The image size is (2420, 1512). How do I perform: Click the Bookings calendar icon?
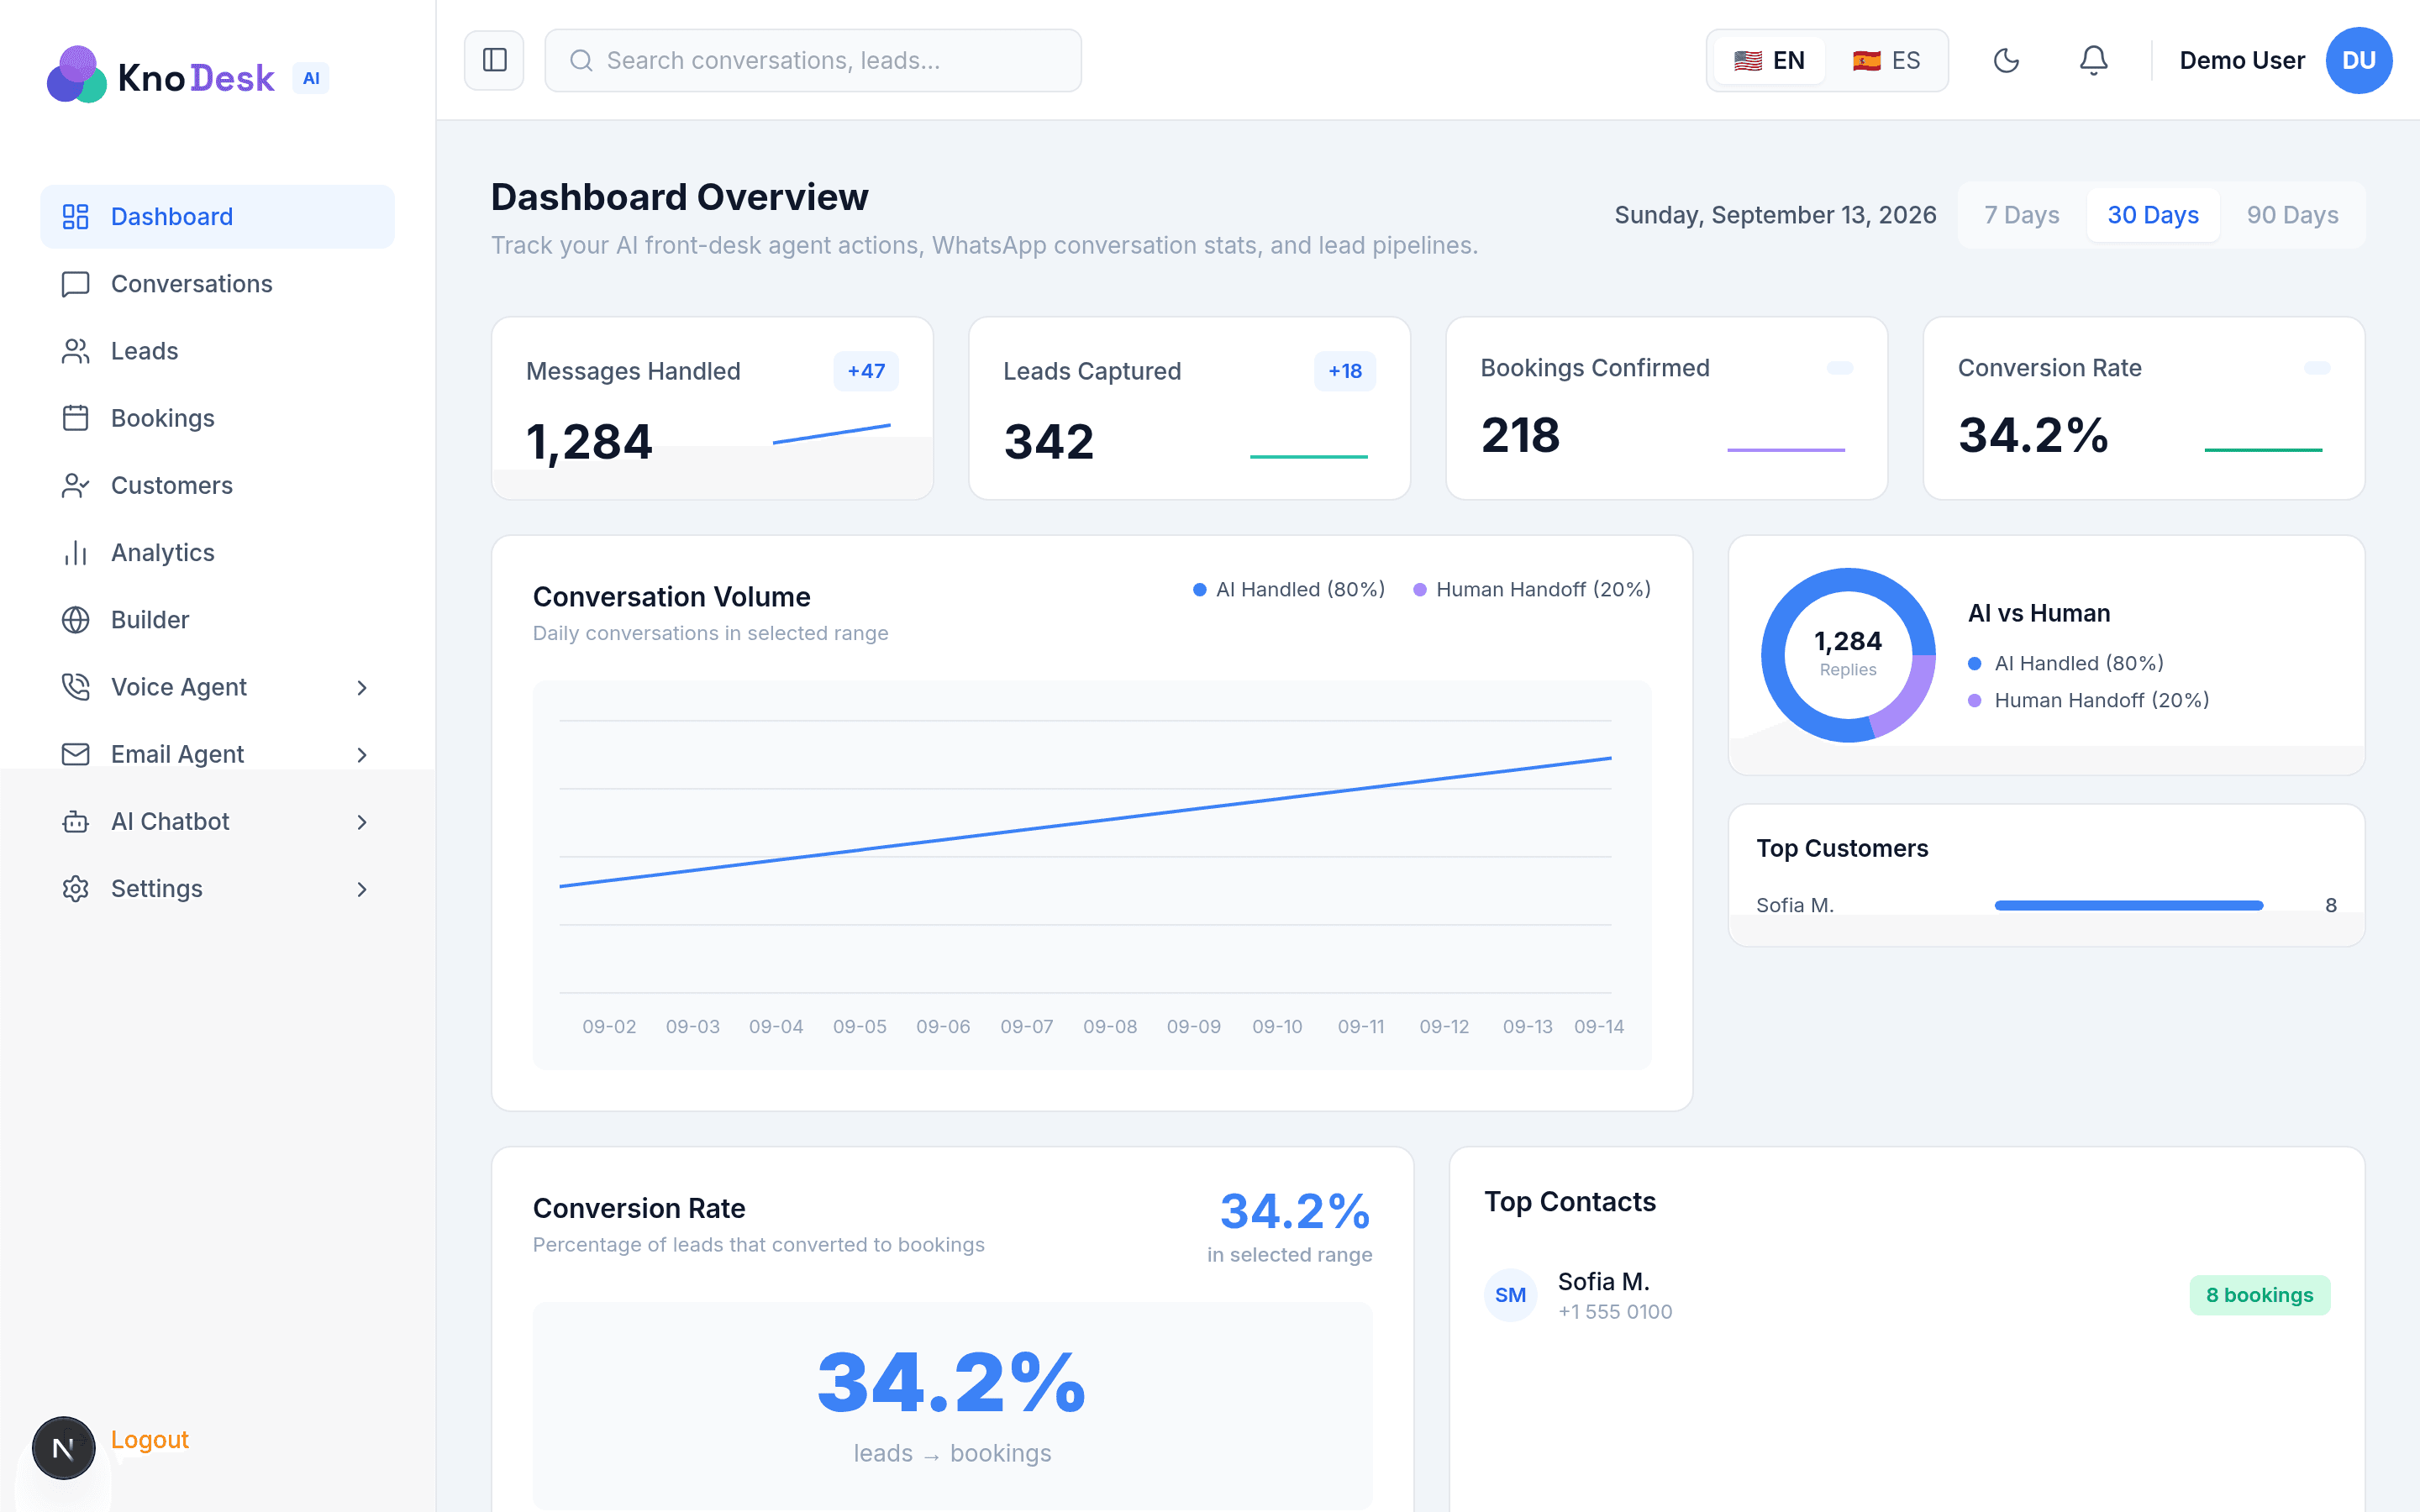click(76, 417)
